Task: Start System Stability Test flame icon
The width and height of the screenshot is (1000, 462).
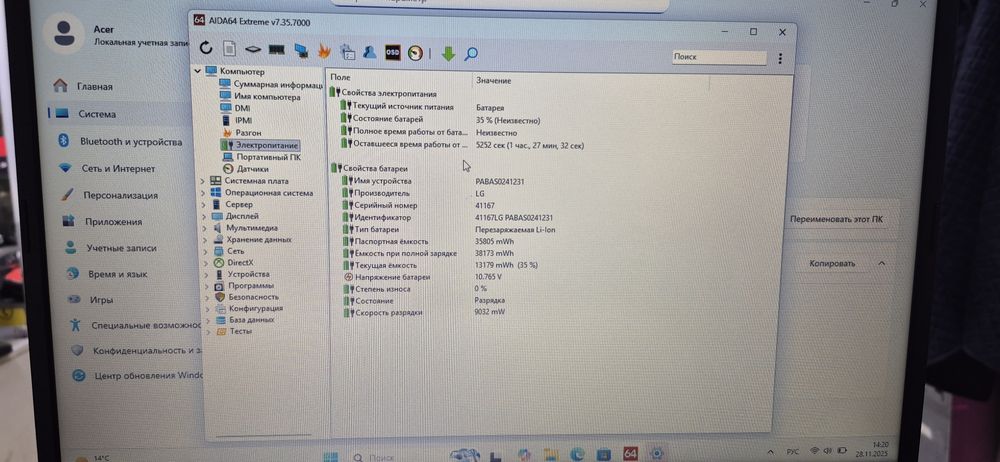Action: click(324, 51)
